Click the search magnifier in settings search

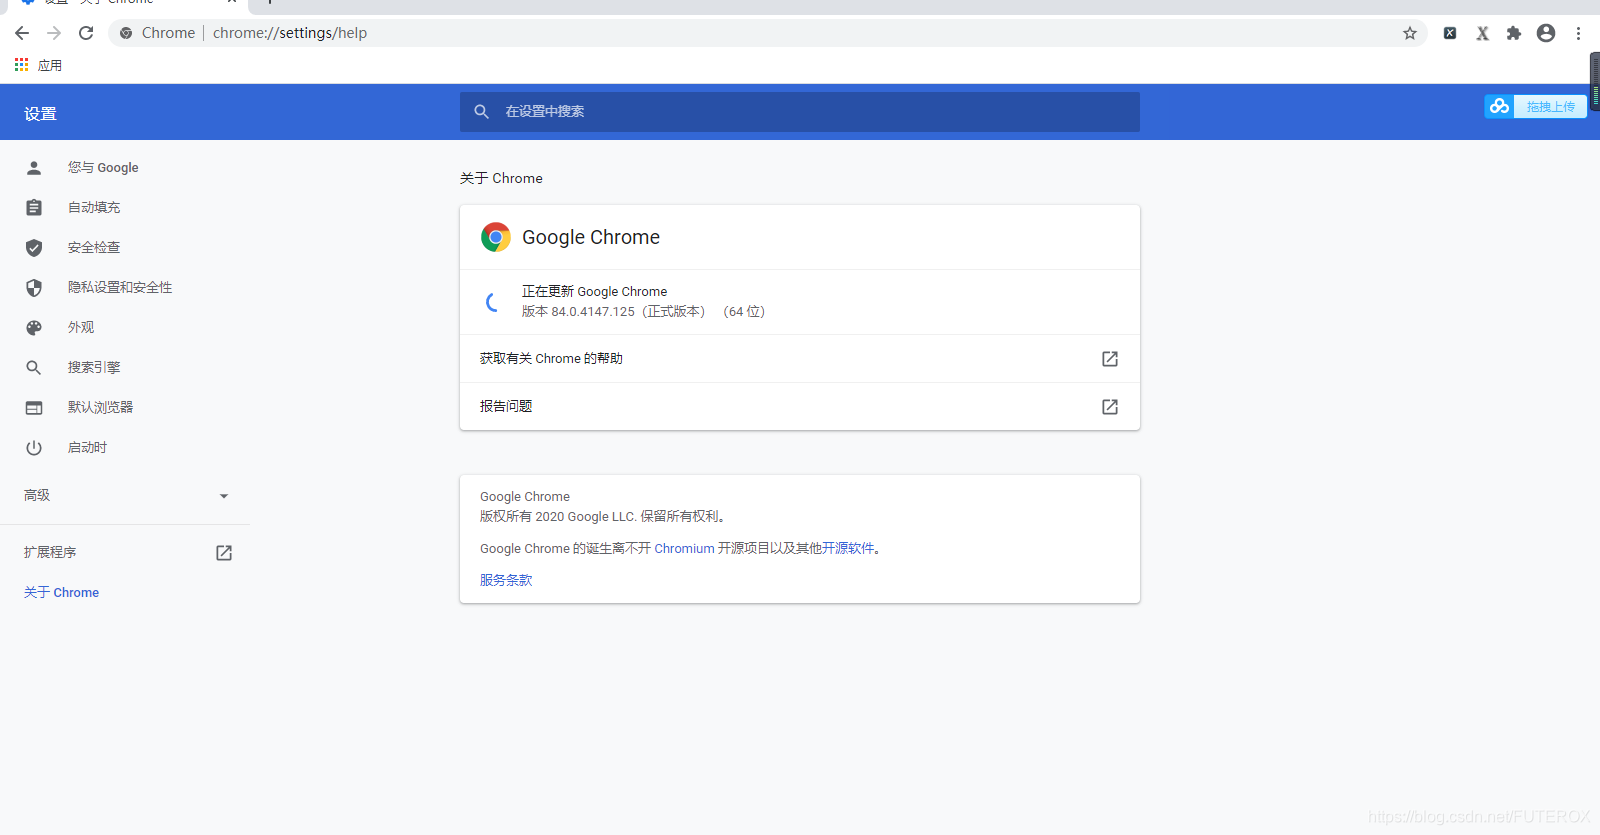481,112
